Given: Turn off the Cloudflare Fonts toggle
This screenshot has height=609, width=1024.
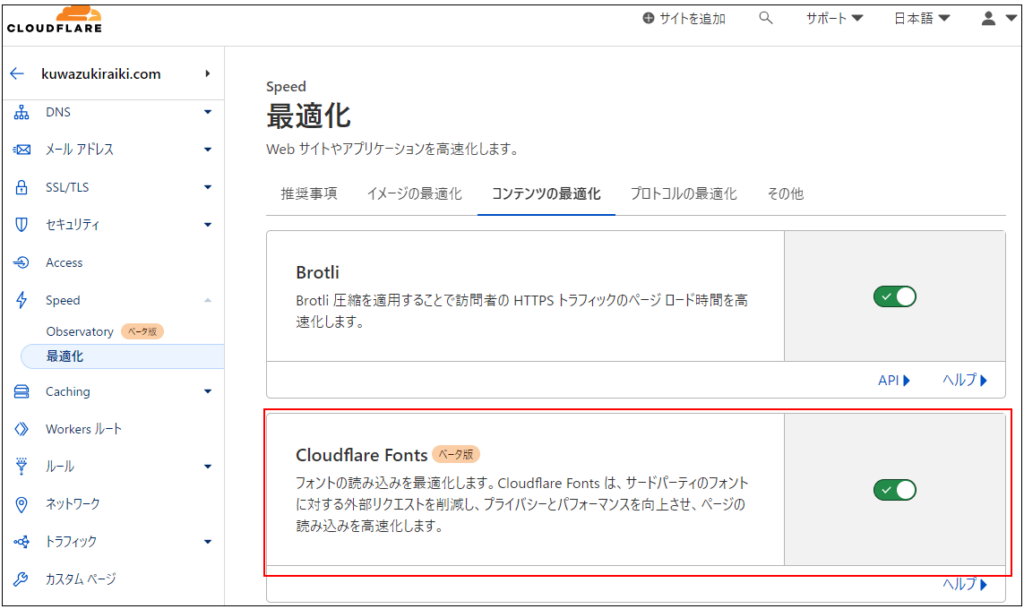Looking at the screenshot, I should point(894,490).
